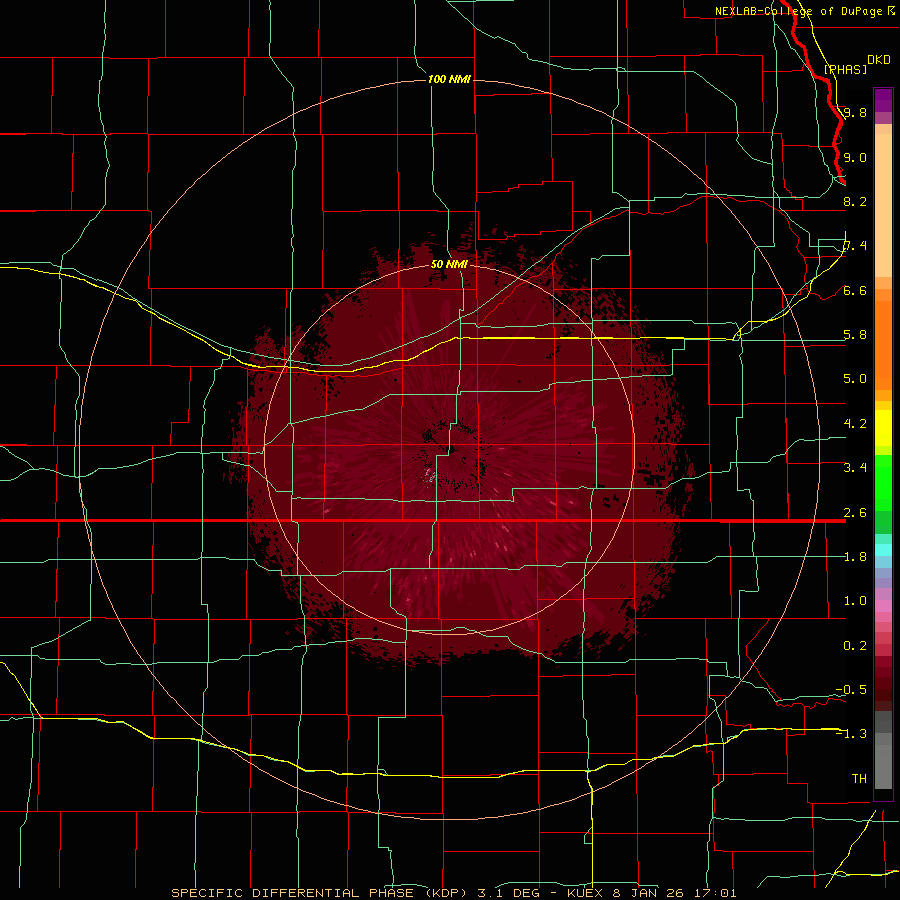This screenshot has width=900, height=900.
Task: Click the 8.2 scale value
Action: (x=855, y=201)
